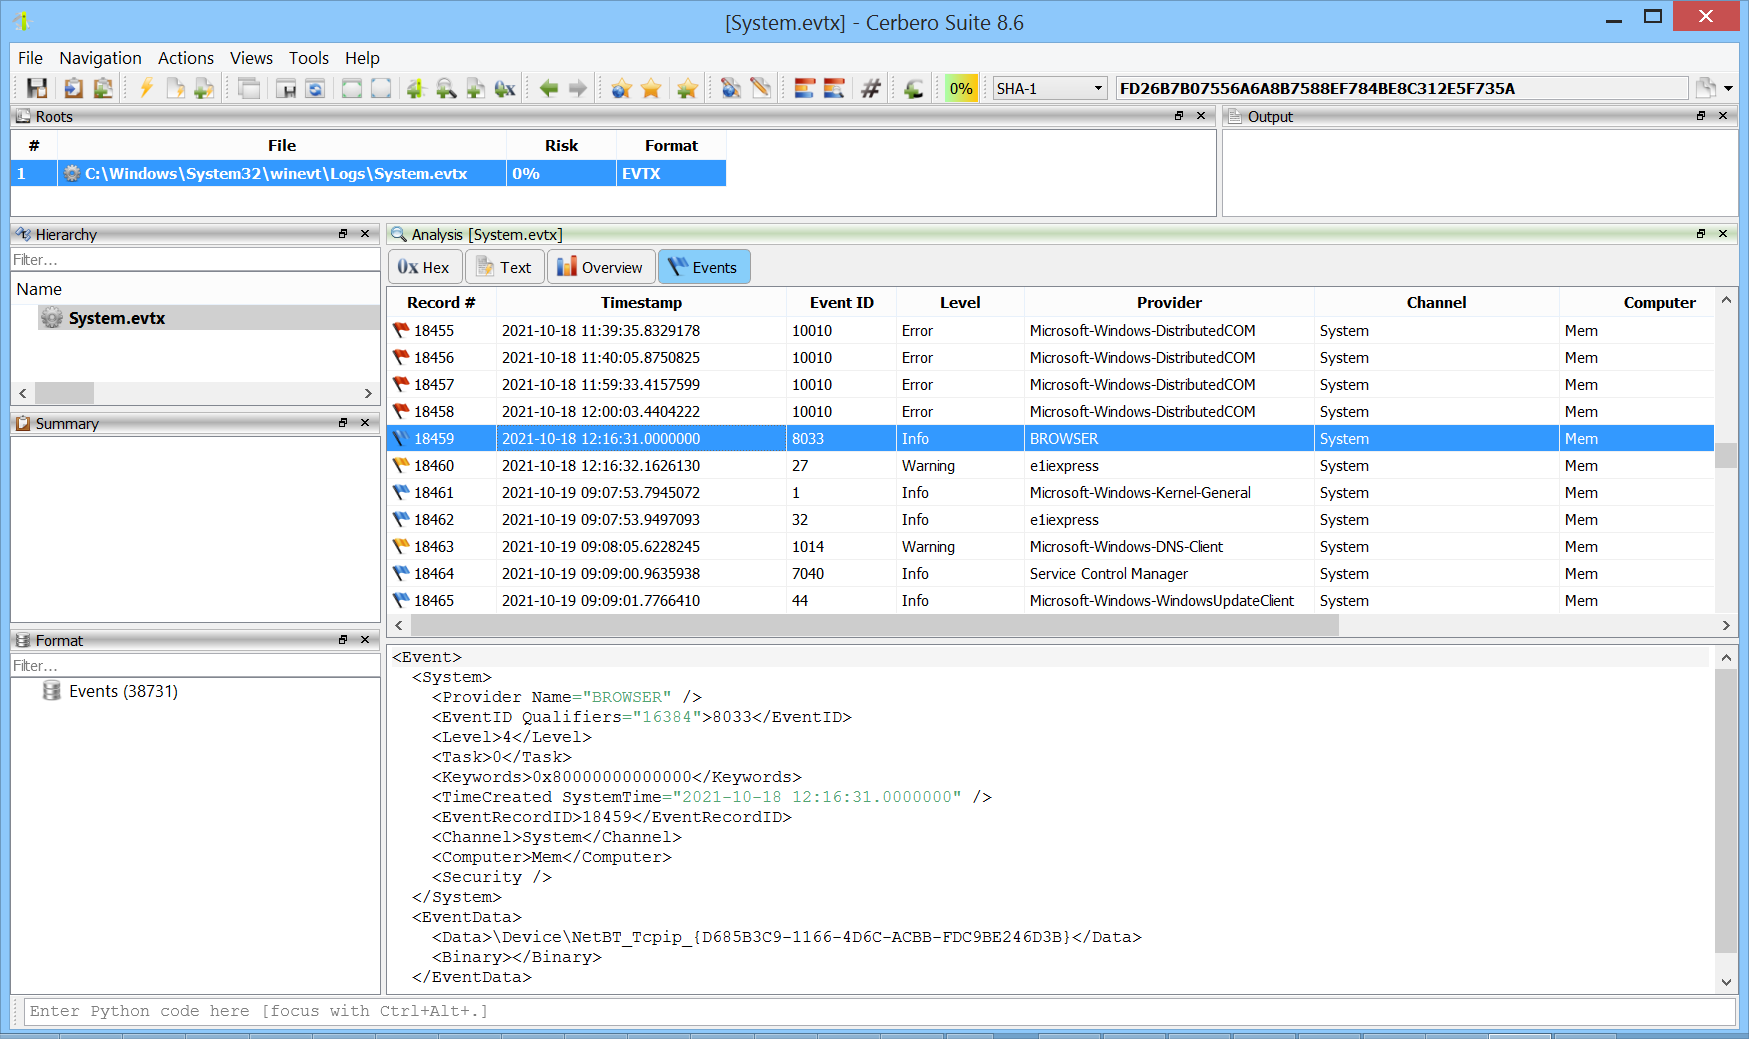Toggle floating of the Summary panel

343,423
